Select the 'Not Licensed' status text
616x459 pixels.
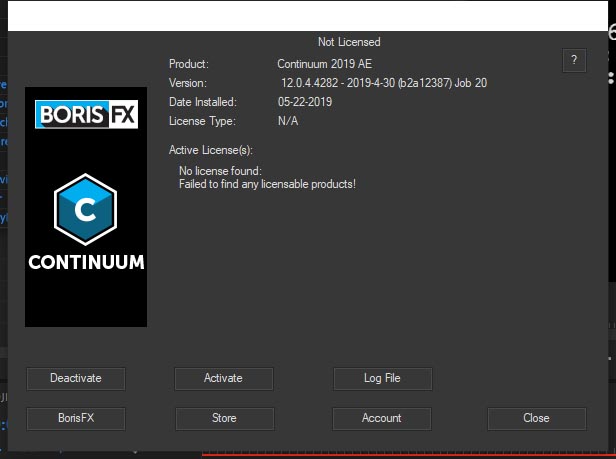(x=349, y=42)
